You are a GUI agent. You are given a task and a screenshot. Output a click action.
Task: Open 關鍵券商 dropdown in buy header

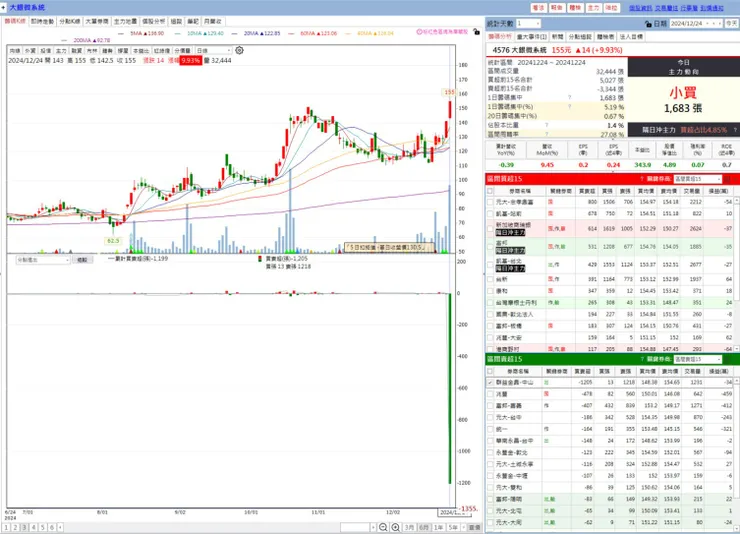698,179
